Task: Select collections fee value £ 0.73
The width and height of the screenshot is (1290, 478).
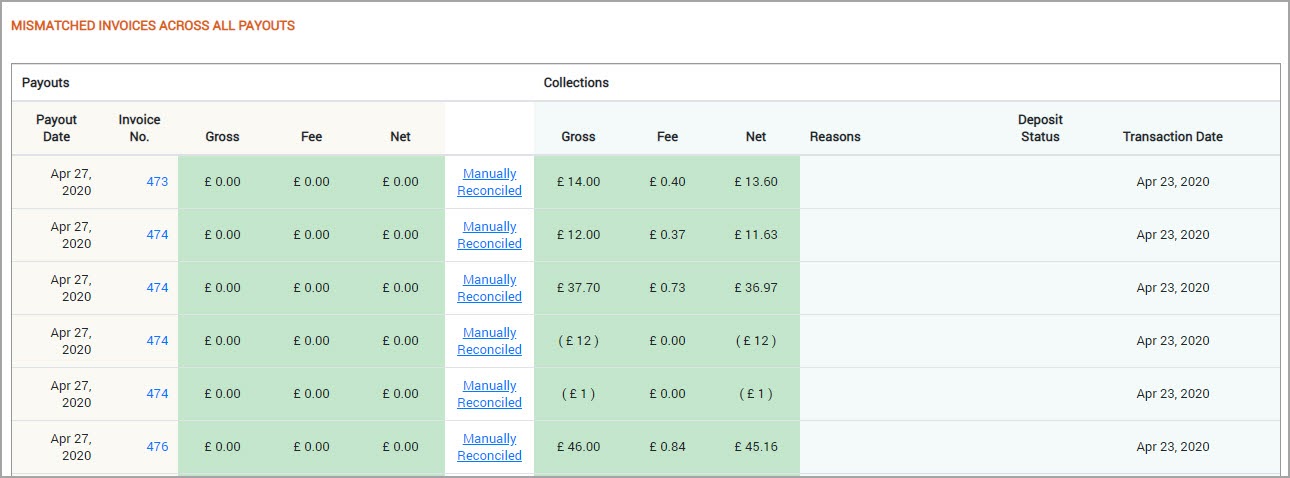Action: [667, 288]
